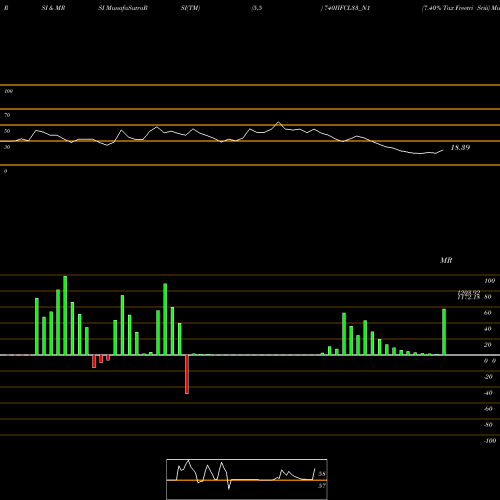Image resolution: width=500 pixels, height=500 pixels.
Task: Click the 'SI MunafaSutraR' header label
Action: tap(123, 8)
